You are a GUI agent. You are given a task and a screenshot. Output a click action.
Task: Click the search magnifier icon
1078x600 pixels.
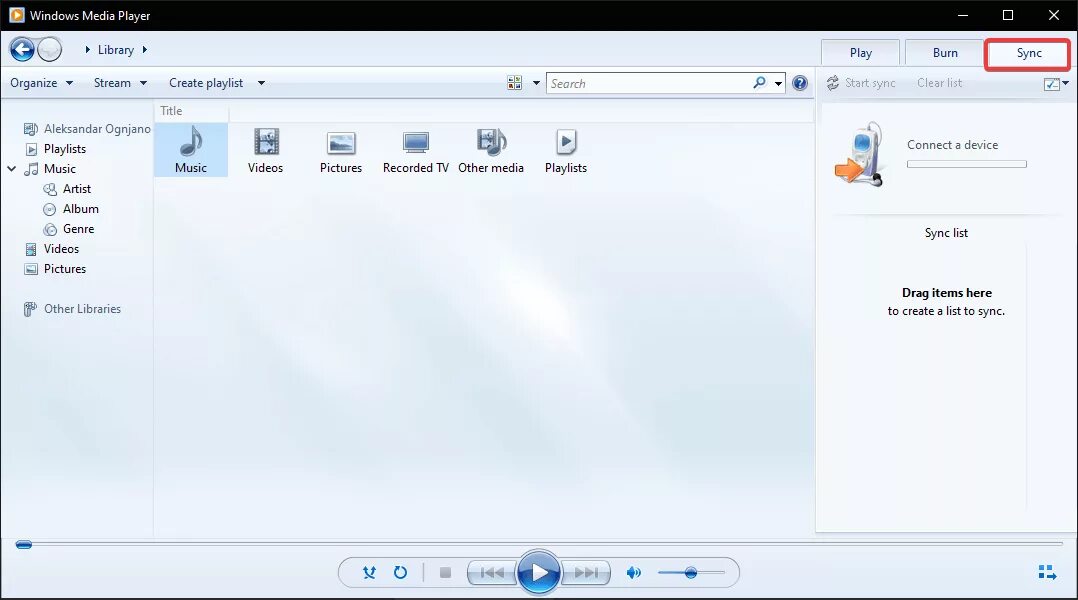759,82
